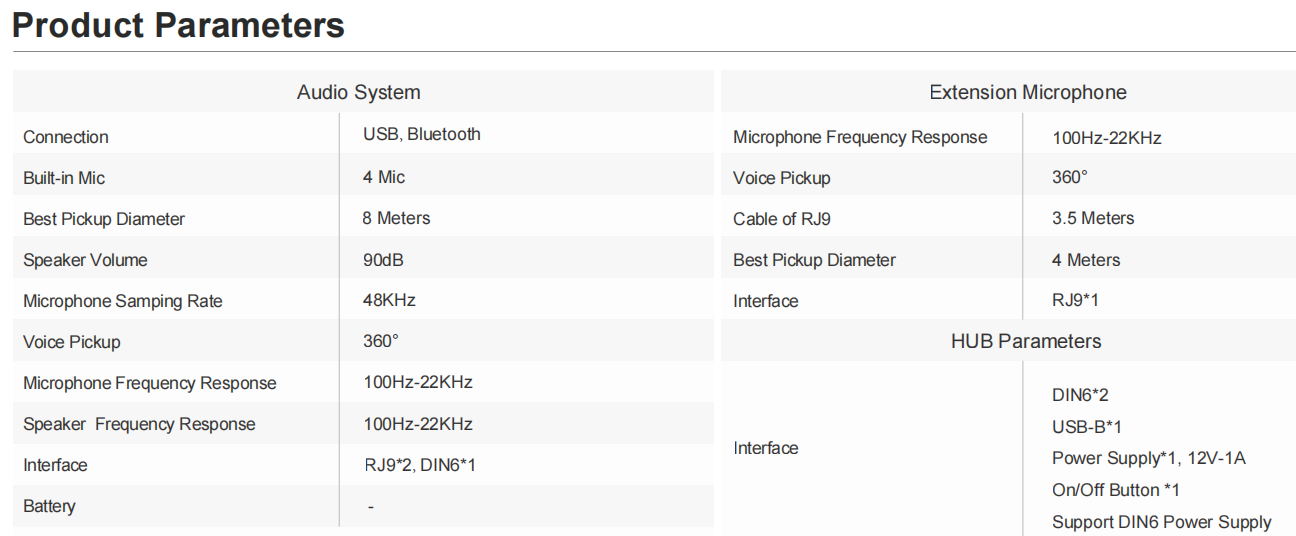This screenshot has height=536, width=1296.
Task: Click the Built-in Mic row label
Action: coord(64,178)
